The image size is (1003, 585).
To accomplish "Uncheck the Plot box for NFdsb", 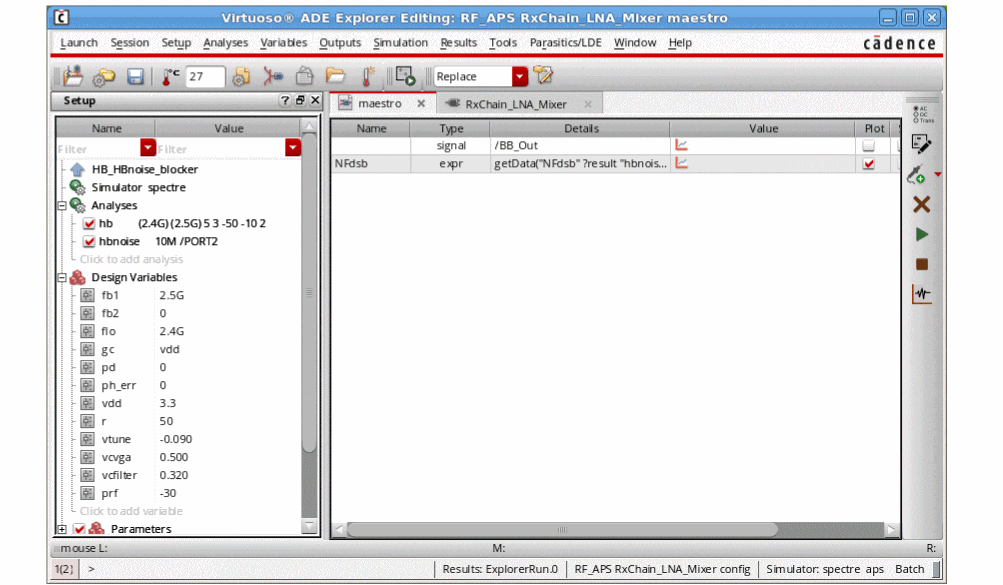I will (868, 164).
